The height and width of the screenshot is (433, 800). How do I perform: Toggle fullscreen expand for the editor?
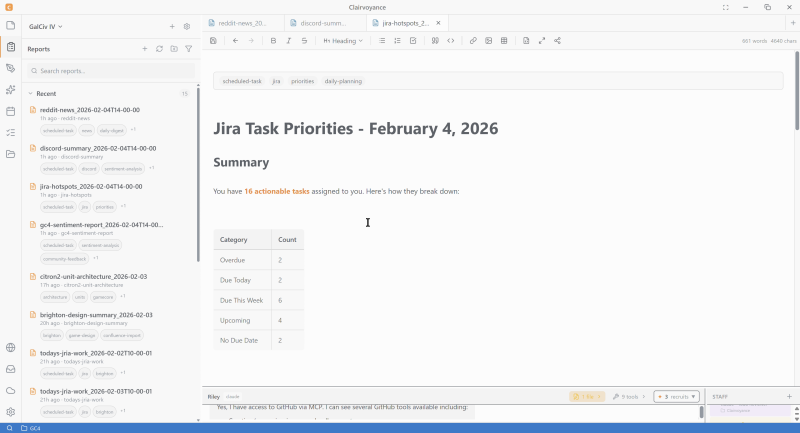(x=542, y=41)
